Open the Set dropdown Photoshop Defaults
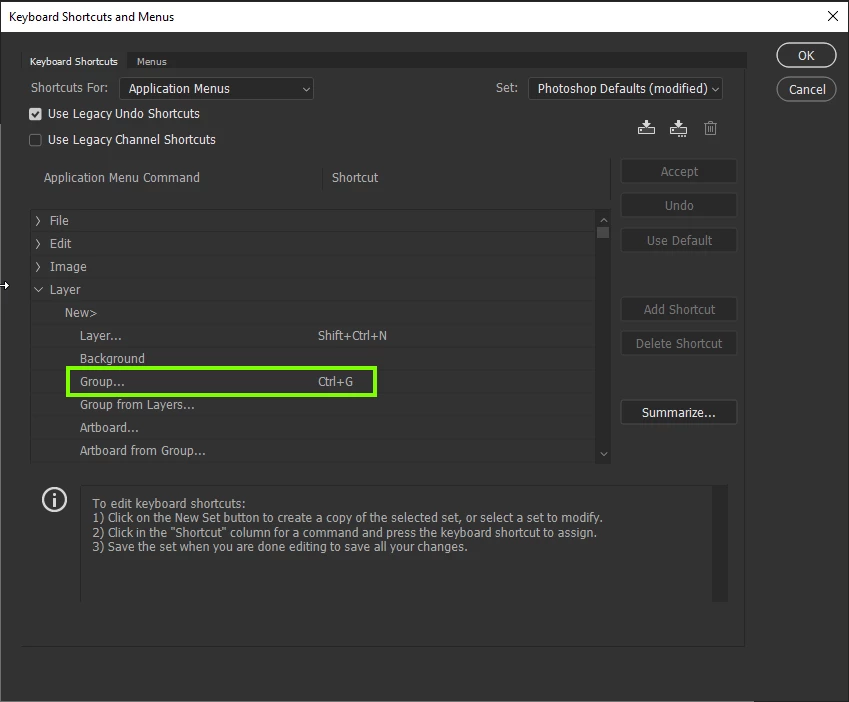Image resolution: width=849 pixels, height=702 pixels. 625,89
